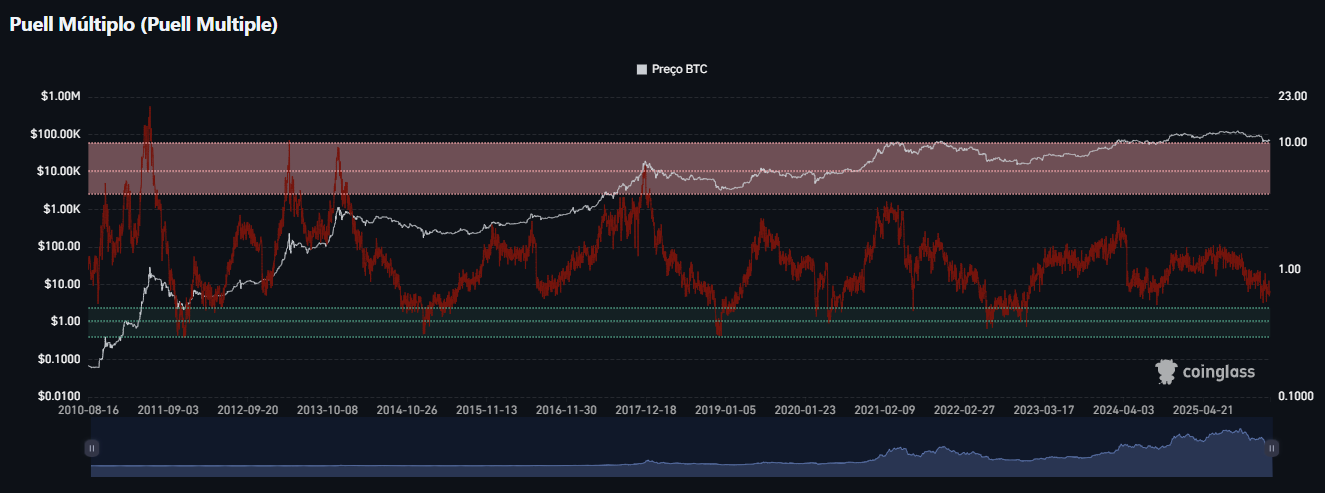Click the range selector mini chart area
The image size is (1325, 493).
click(682, 447)
